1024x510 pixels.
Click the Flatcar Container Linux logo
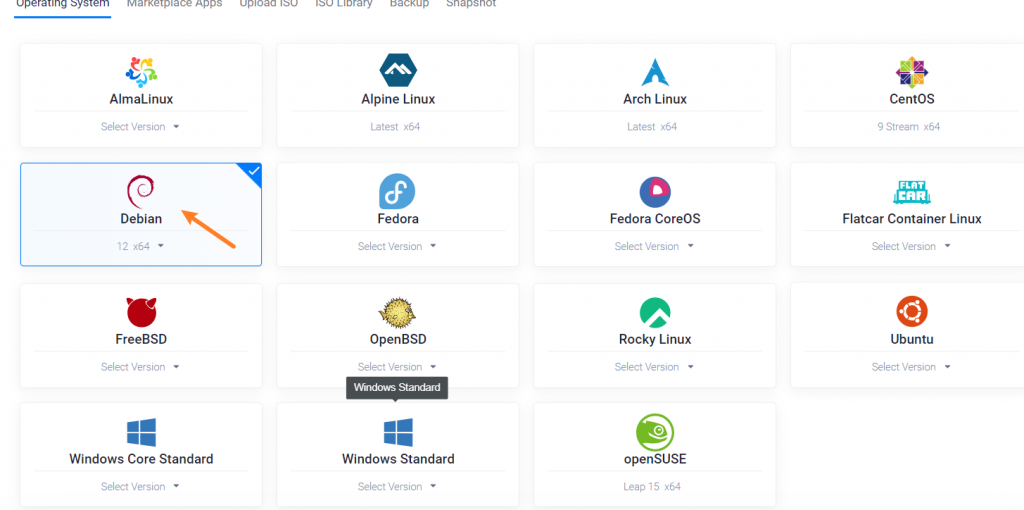pos(911,191)
